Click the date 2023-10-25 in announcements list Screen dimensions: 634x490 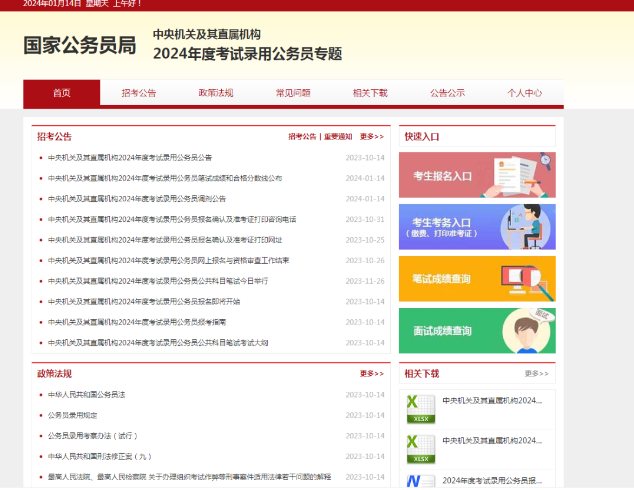(x=365, y=240)
